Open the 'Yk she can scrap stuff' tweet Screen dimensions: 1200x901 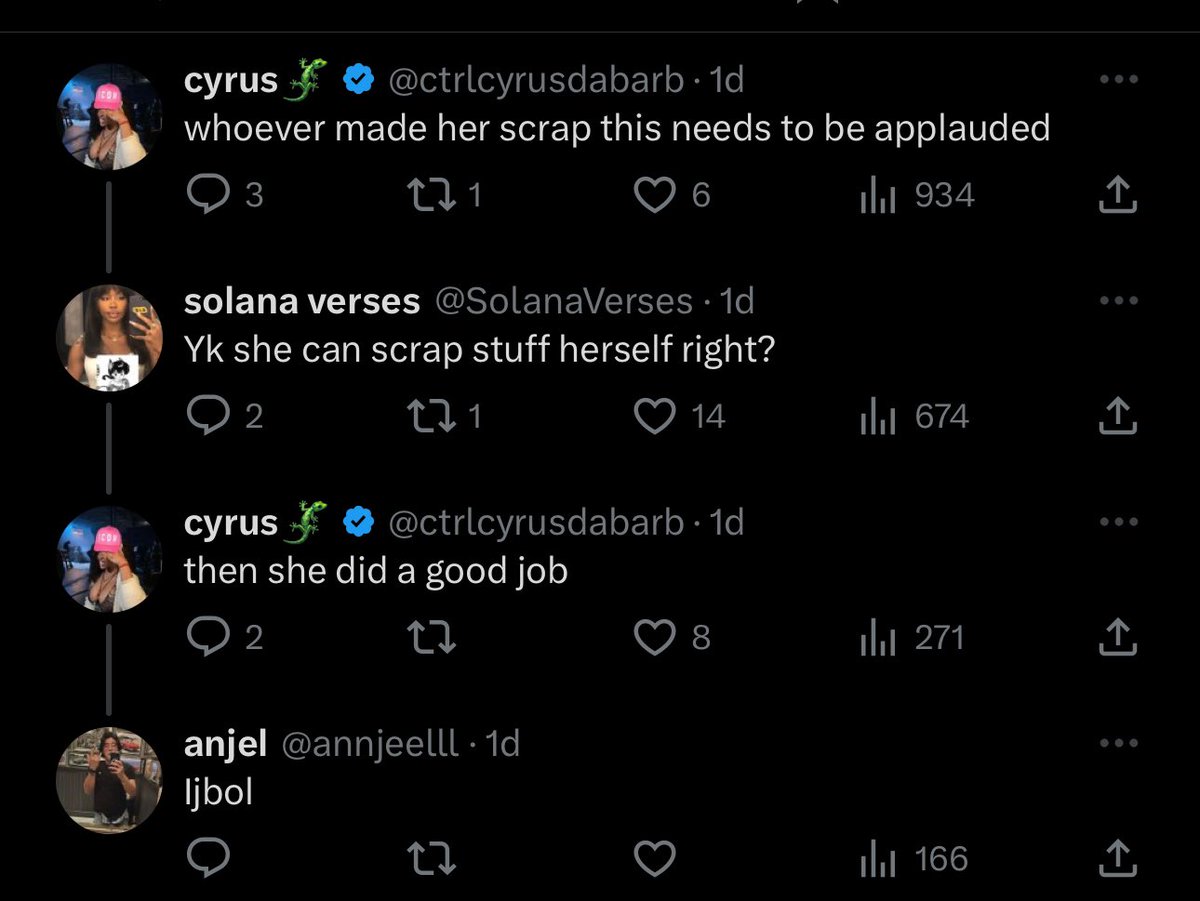coord(480,349)
